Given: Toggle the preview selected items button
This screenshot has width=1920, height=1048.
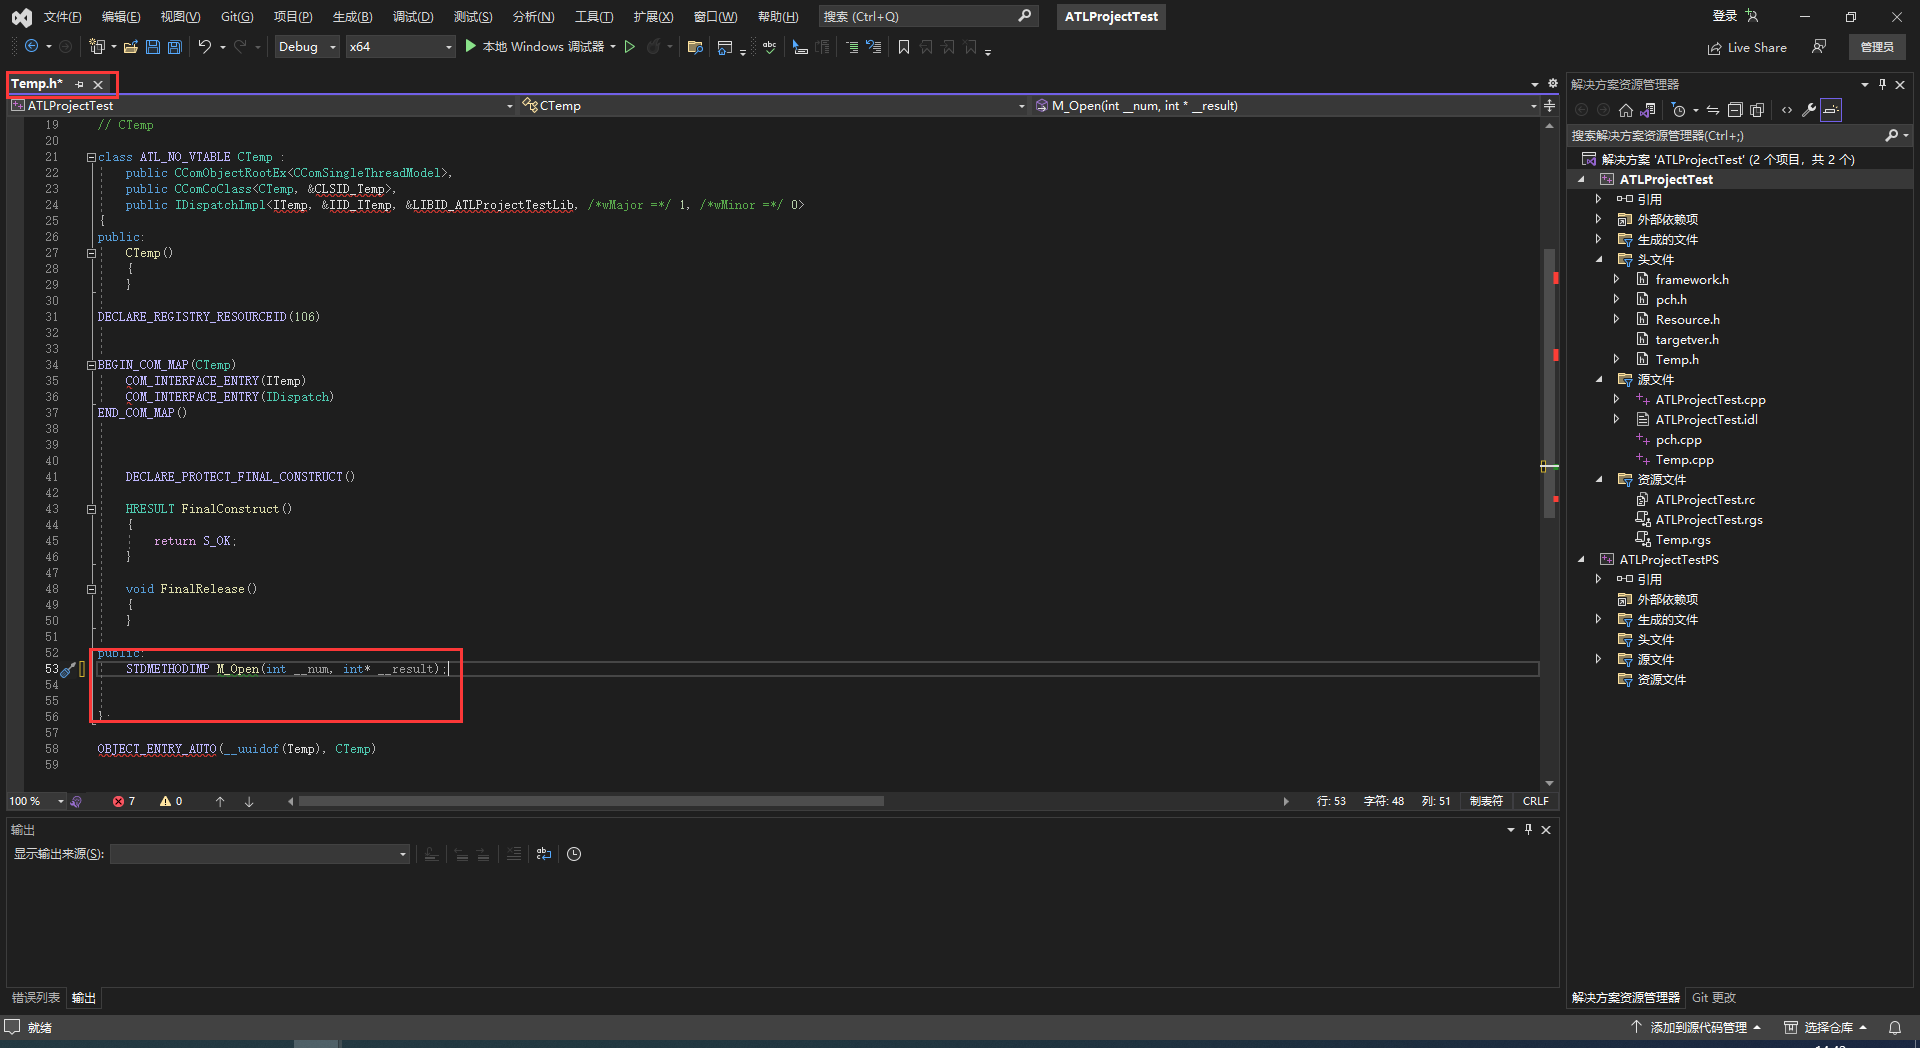Looking at the screenshot, I should point(1831,110).
